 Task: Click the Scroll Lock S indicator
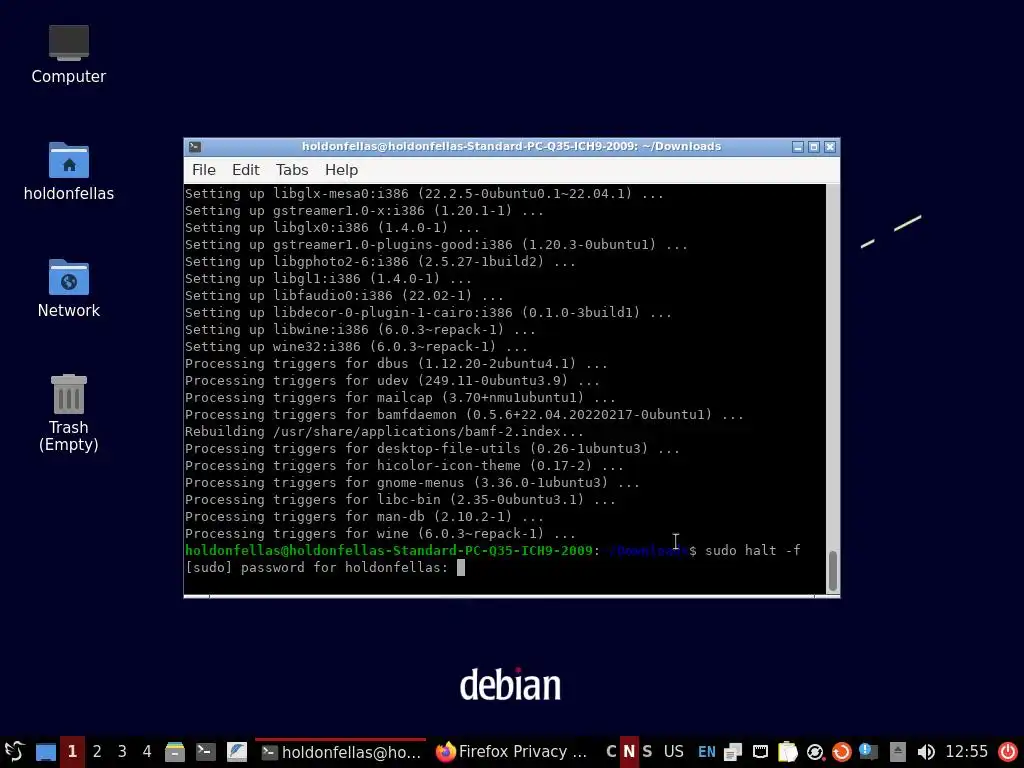point(647,752)
